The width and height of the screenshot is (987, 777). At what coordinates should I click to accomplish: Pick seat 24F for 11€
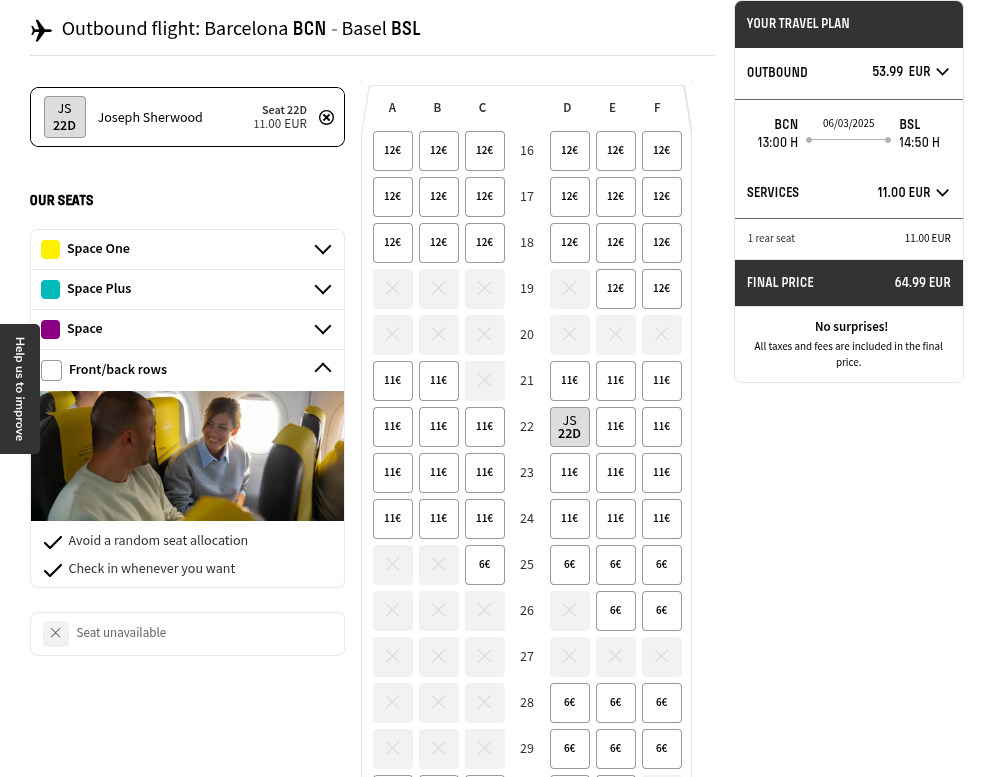[x=662, y=519]
